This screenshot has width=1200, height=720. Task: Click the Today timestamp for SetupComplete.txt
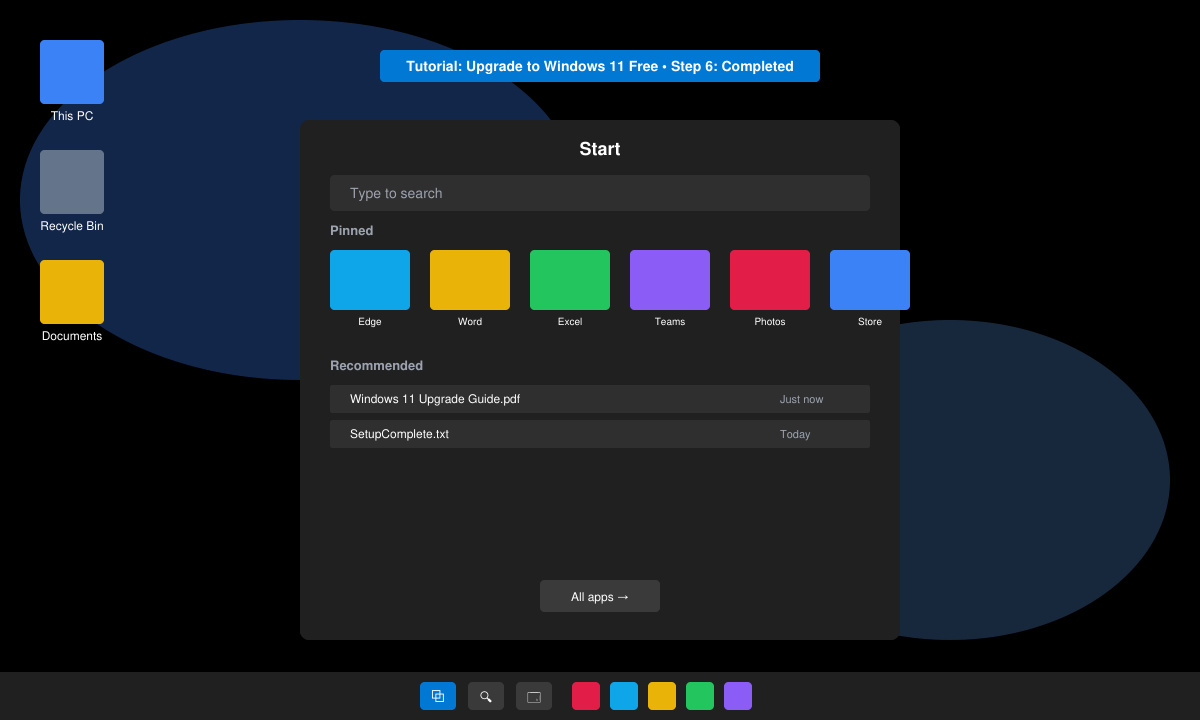(795, 434)
